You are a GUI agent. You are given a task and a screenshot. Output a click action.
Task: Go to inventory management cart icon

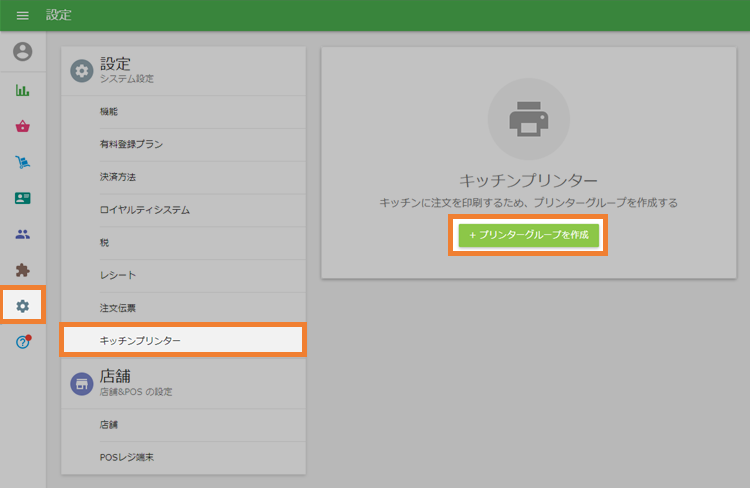[22, 162]
